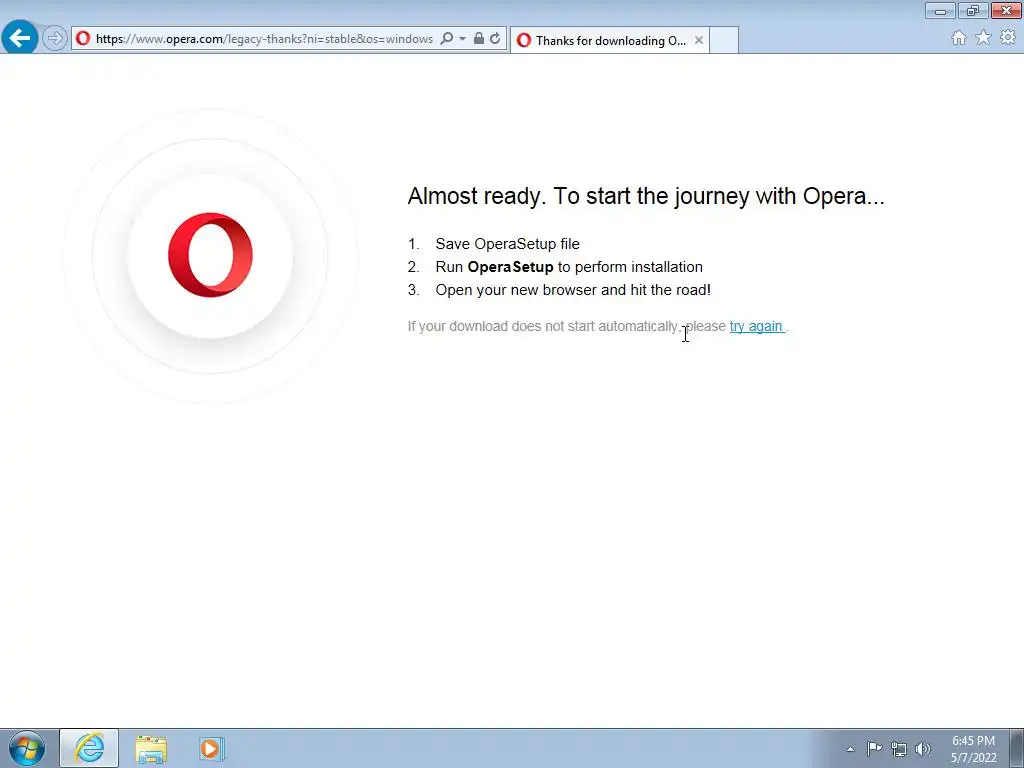Screen dimensions: 1024x768
Task: Click the 'Run OperaSetup to perform installation' step
Action: tap(569, 267)
